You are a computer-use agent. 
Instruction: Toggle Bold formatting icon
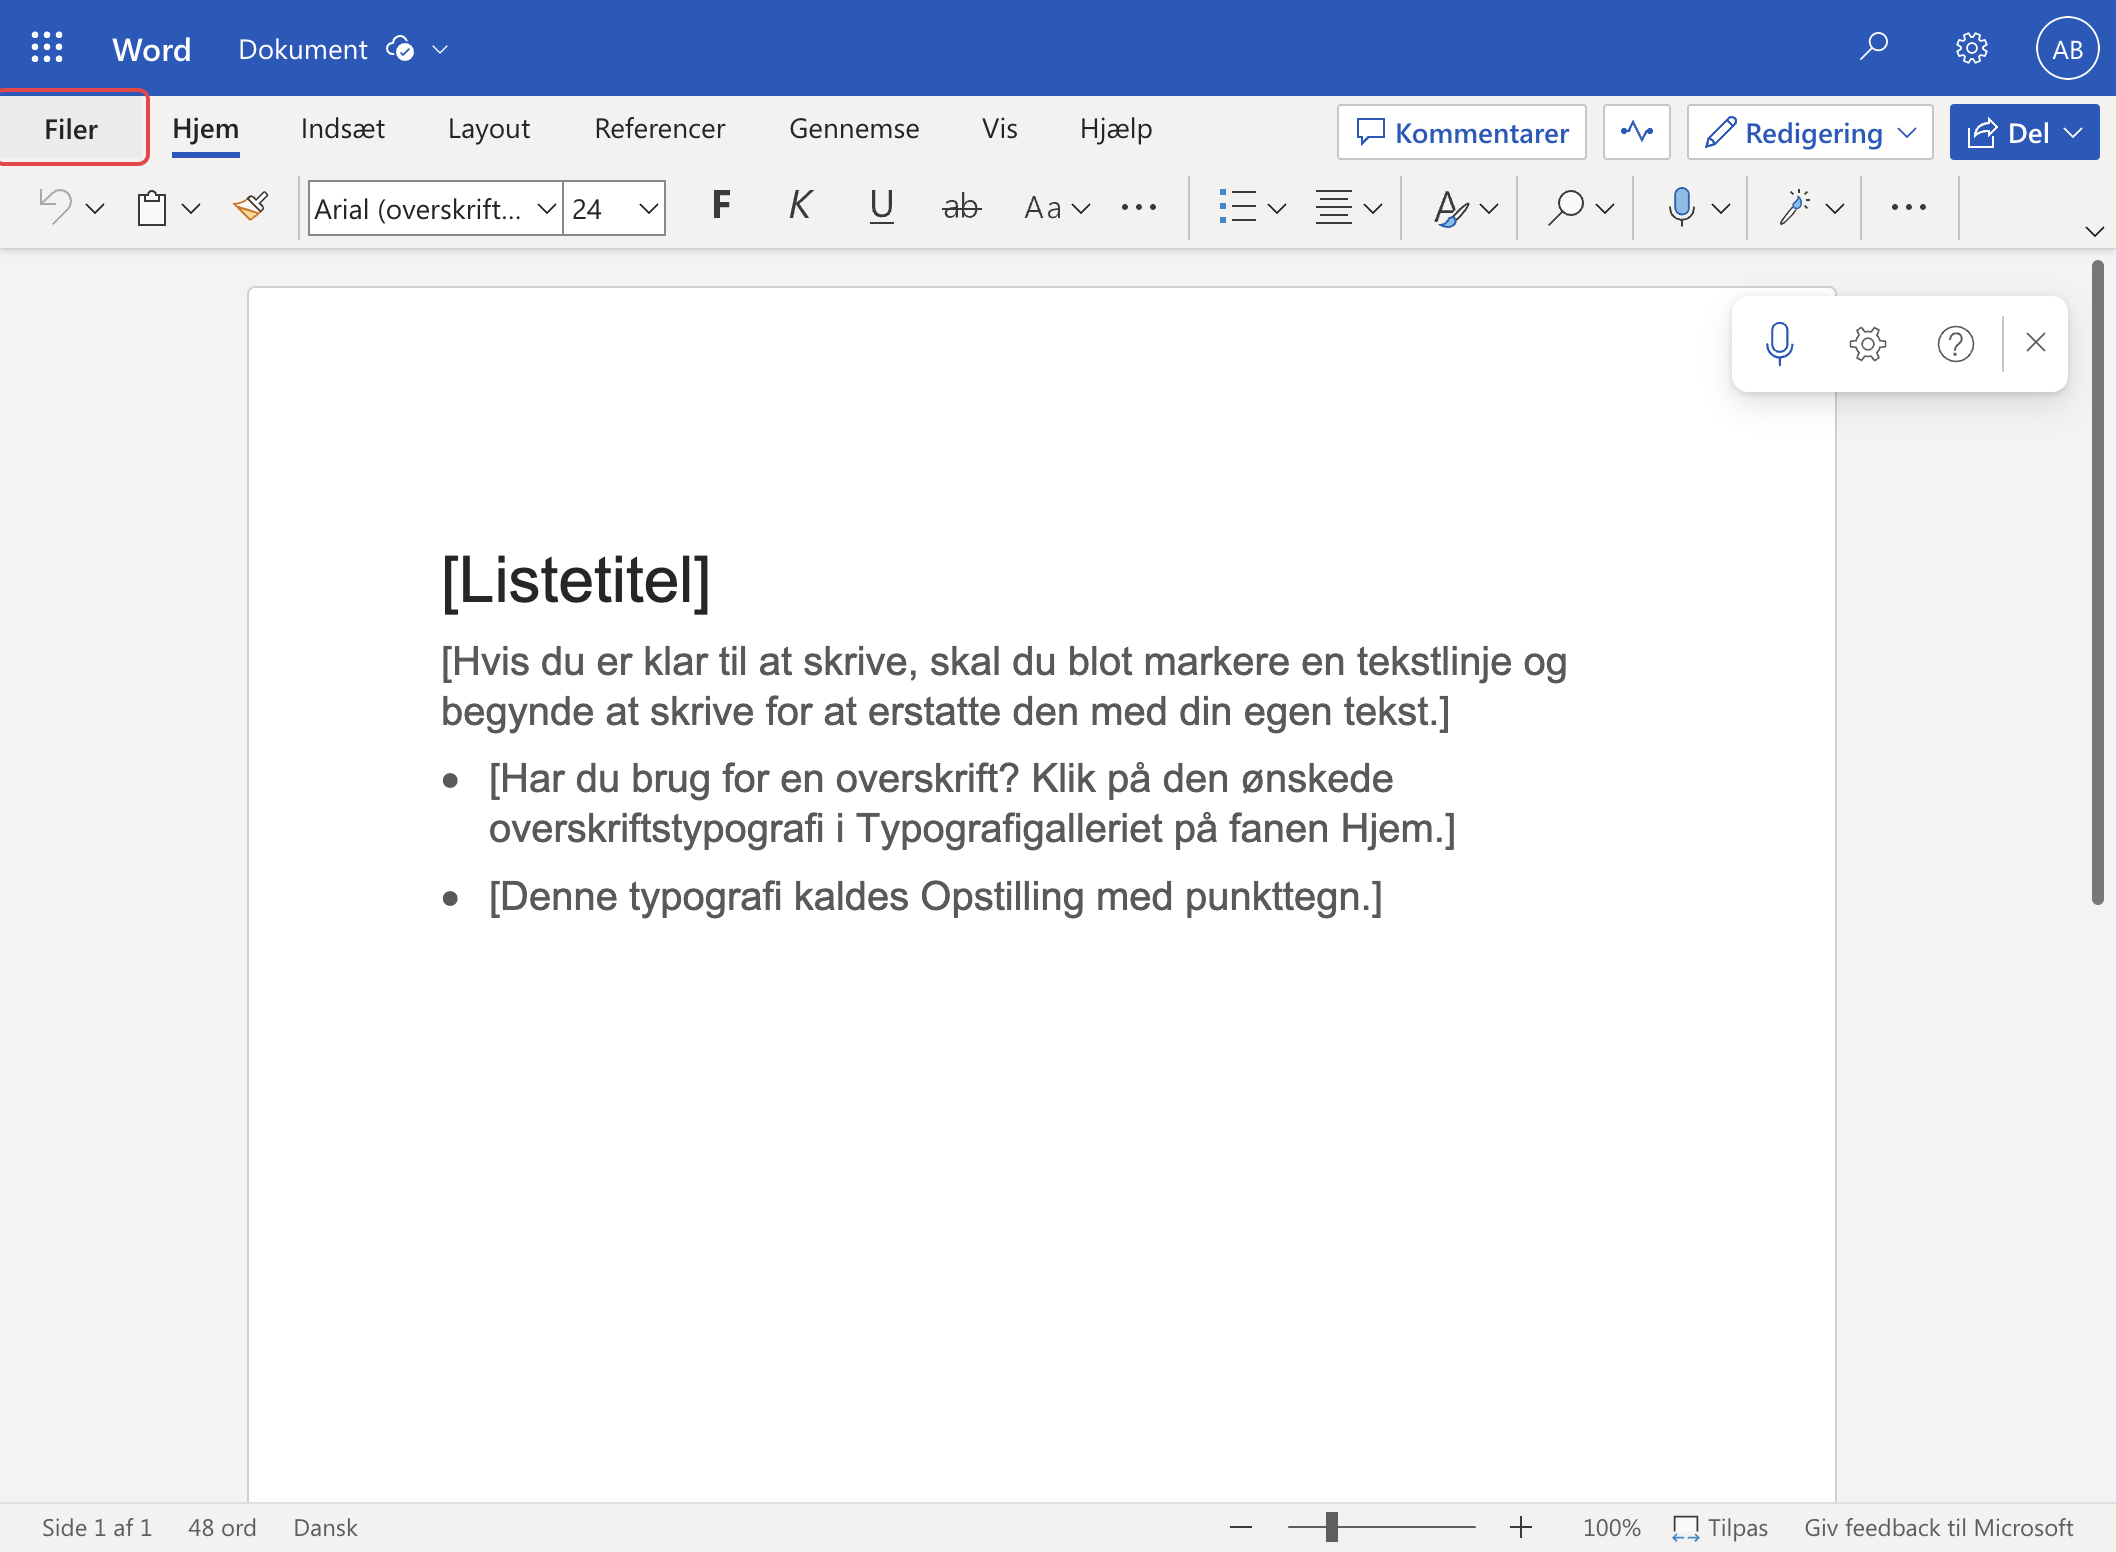(x=716, y=204)
